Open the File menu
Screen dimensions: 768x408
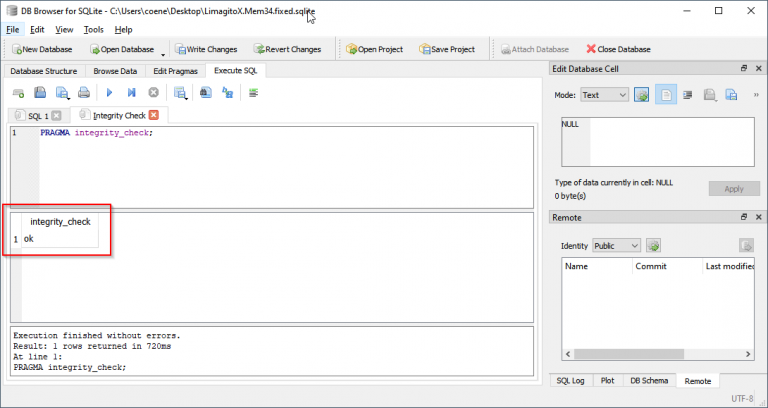tap(13, 30)
